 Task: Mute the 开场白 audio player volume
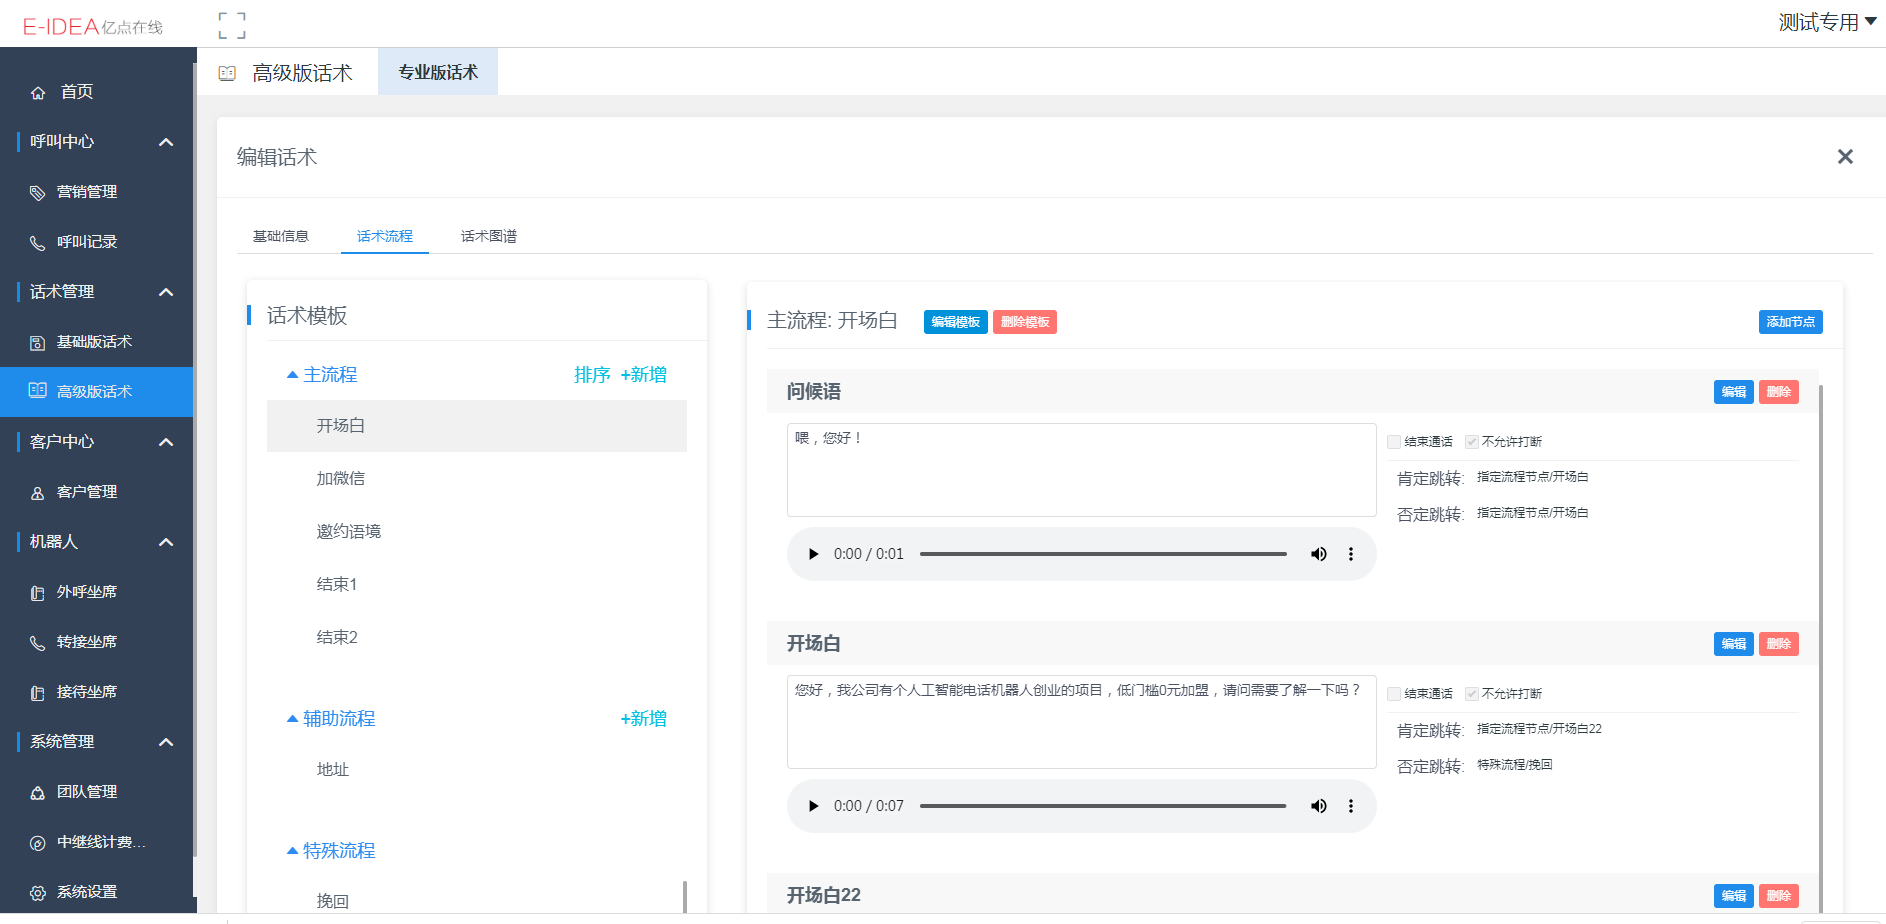tap(1319, 806)
